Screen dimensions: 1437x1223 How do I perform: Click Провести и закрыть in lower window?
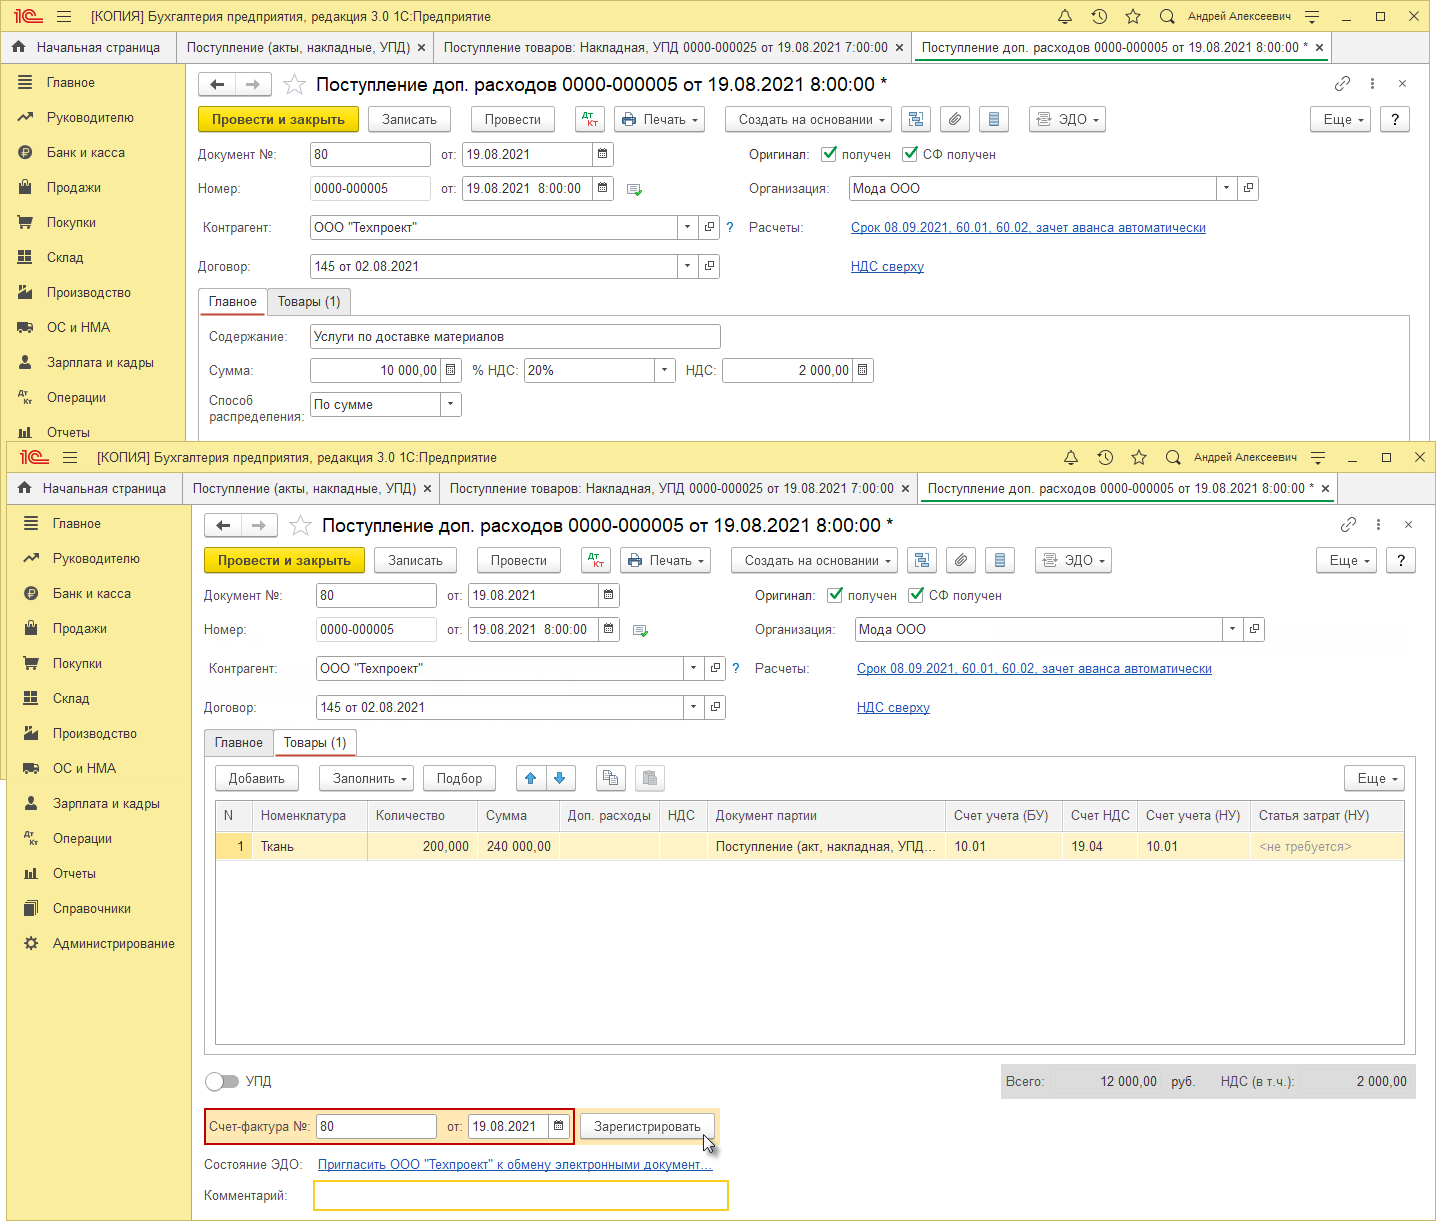(284, 560)
